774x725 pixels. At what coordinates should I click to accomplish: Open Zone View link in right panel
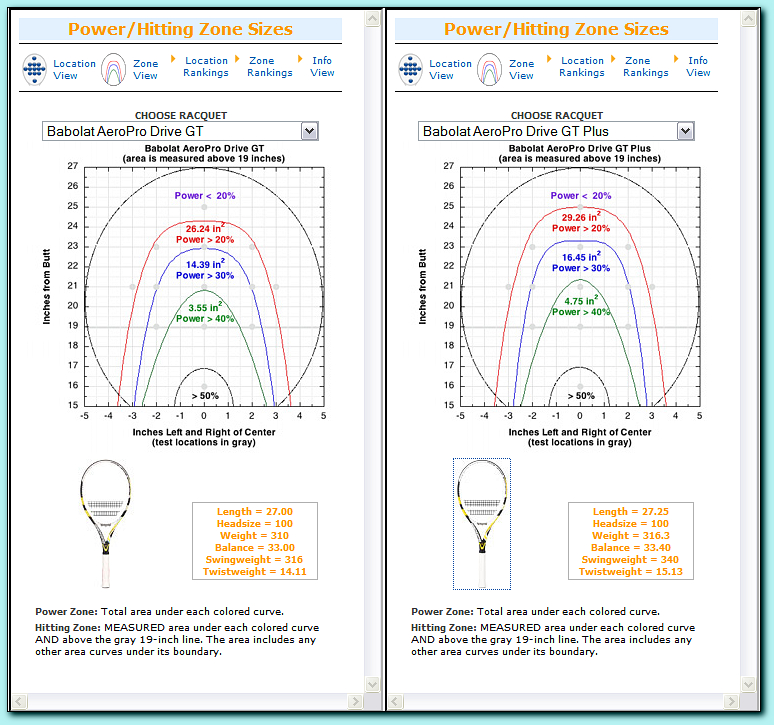pos(522,70)
